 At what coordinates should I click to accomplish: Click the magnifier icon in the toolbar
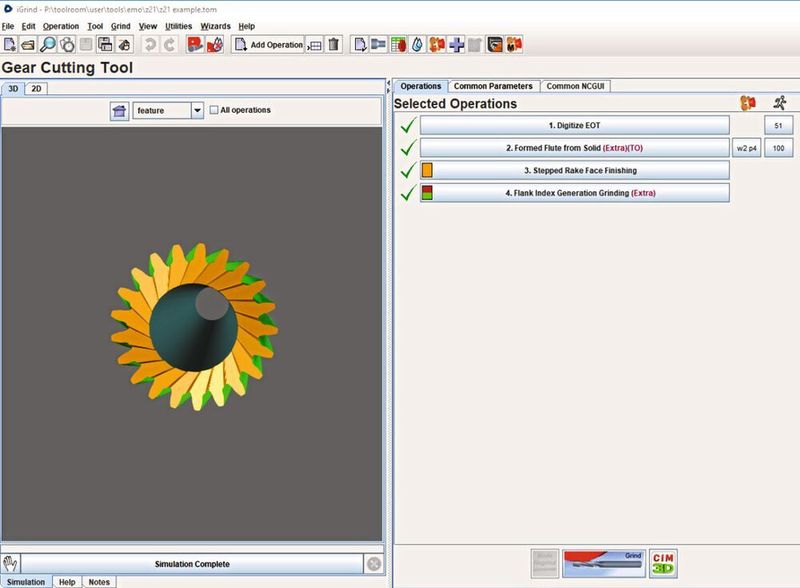[x=47, y=44]
